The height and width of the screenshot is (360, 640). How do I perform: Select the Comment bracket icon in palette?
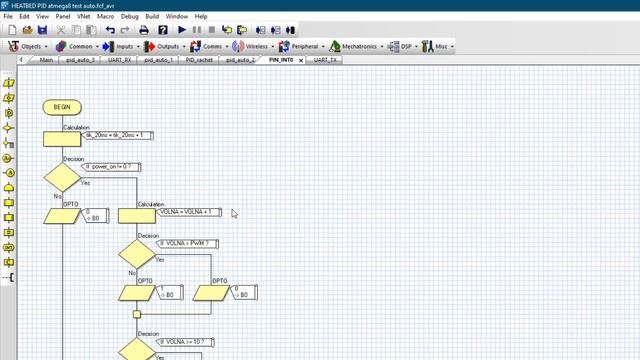(x=9, y=278)
